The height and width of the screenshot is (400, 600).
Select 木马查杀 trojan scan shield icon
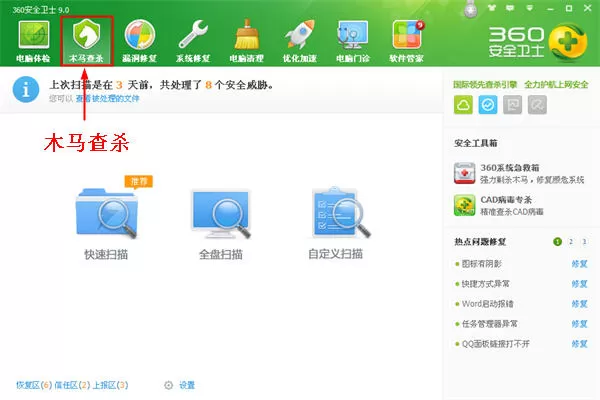[x=86, y=35]
